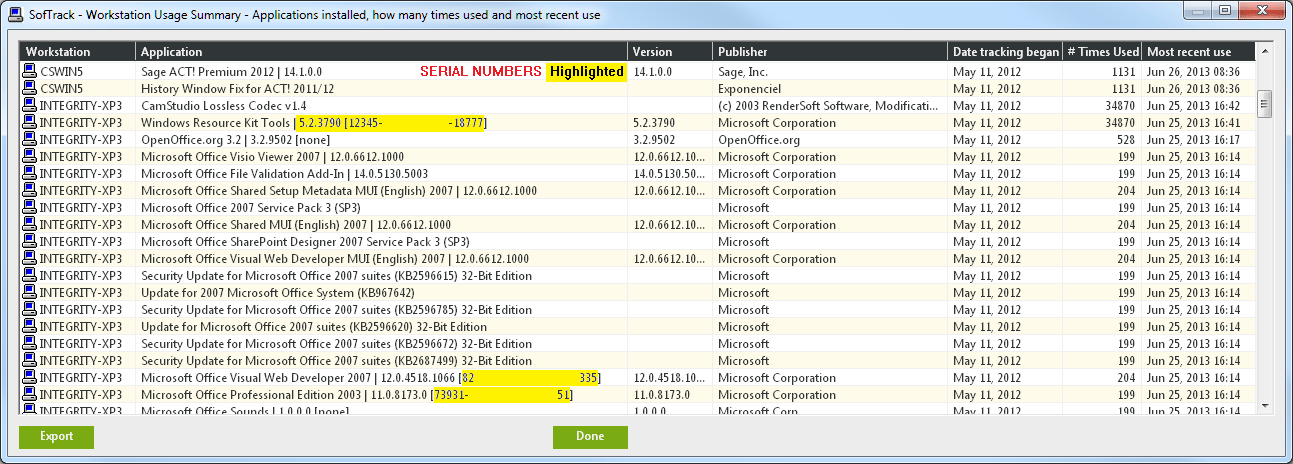Click workstation icon in Windows Resource Kit Tools row
The width and height of the screenshot is (1293, 464).
point(29,123)
